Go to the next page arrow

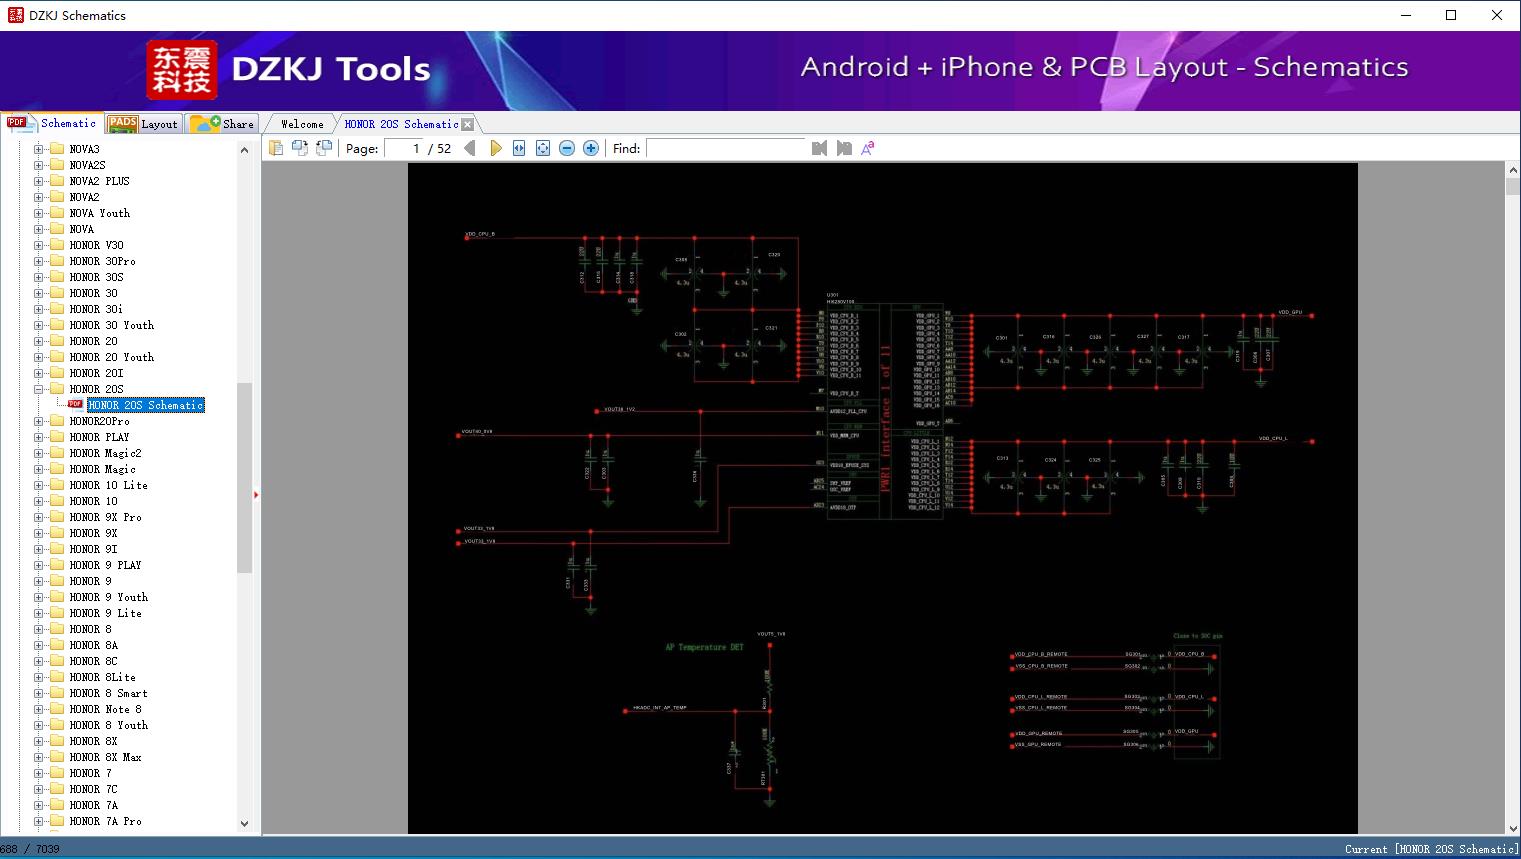[x=495, y=148]
